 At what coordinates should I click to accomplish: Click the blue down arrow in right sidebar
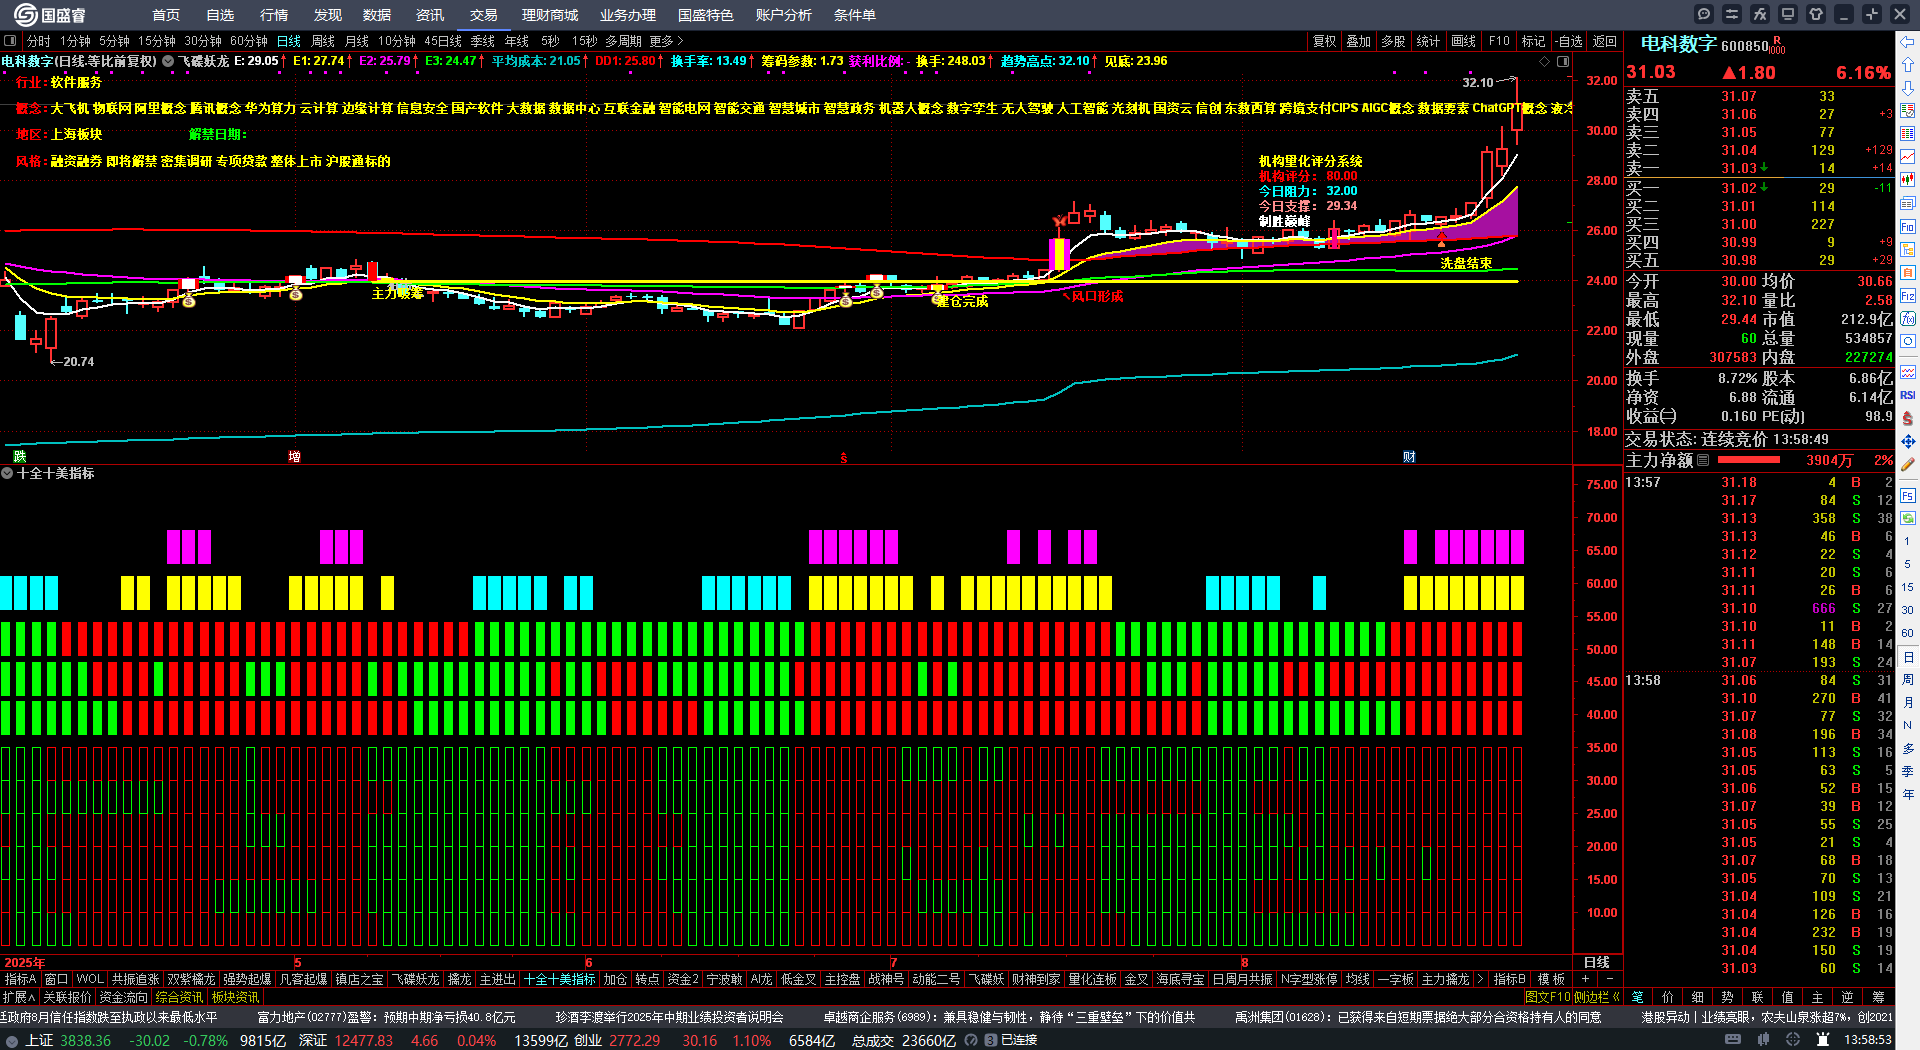(x=1908, y=87)
